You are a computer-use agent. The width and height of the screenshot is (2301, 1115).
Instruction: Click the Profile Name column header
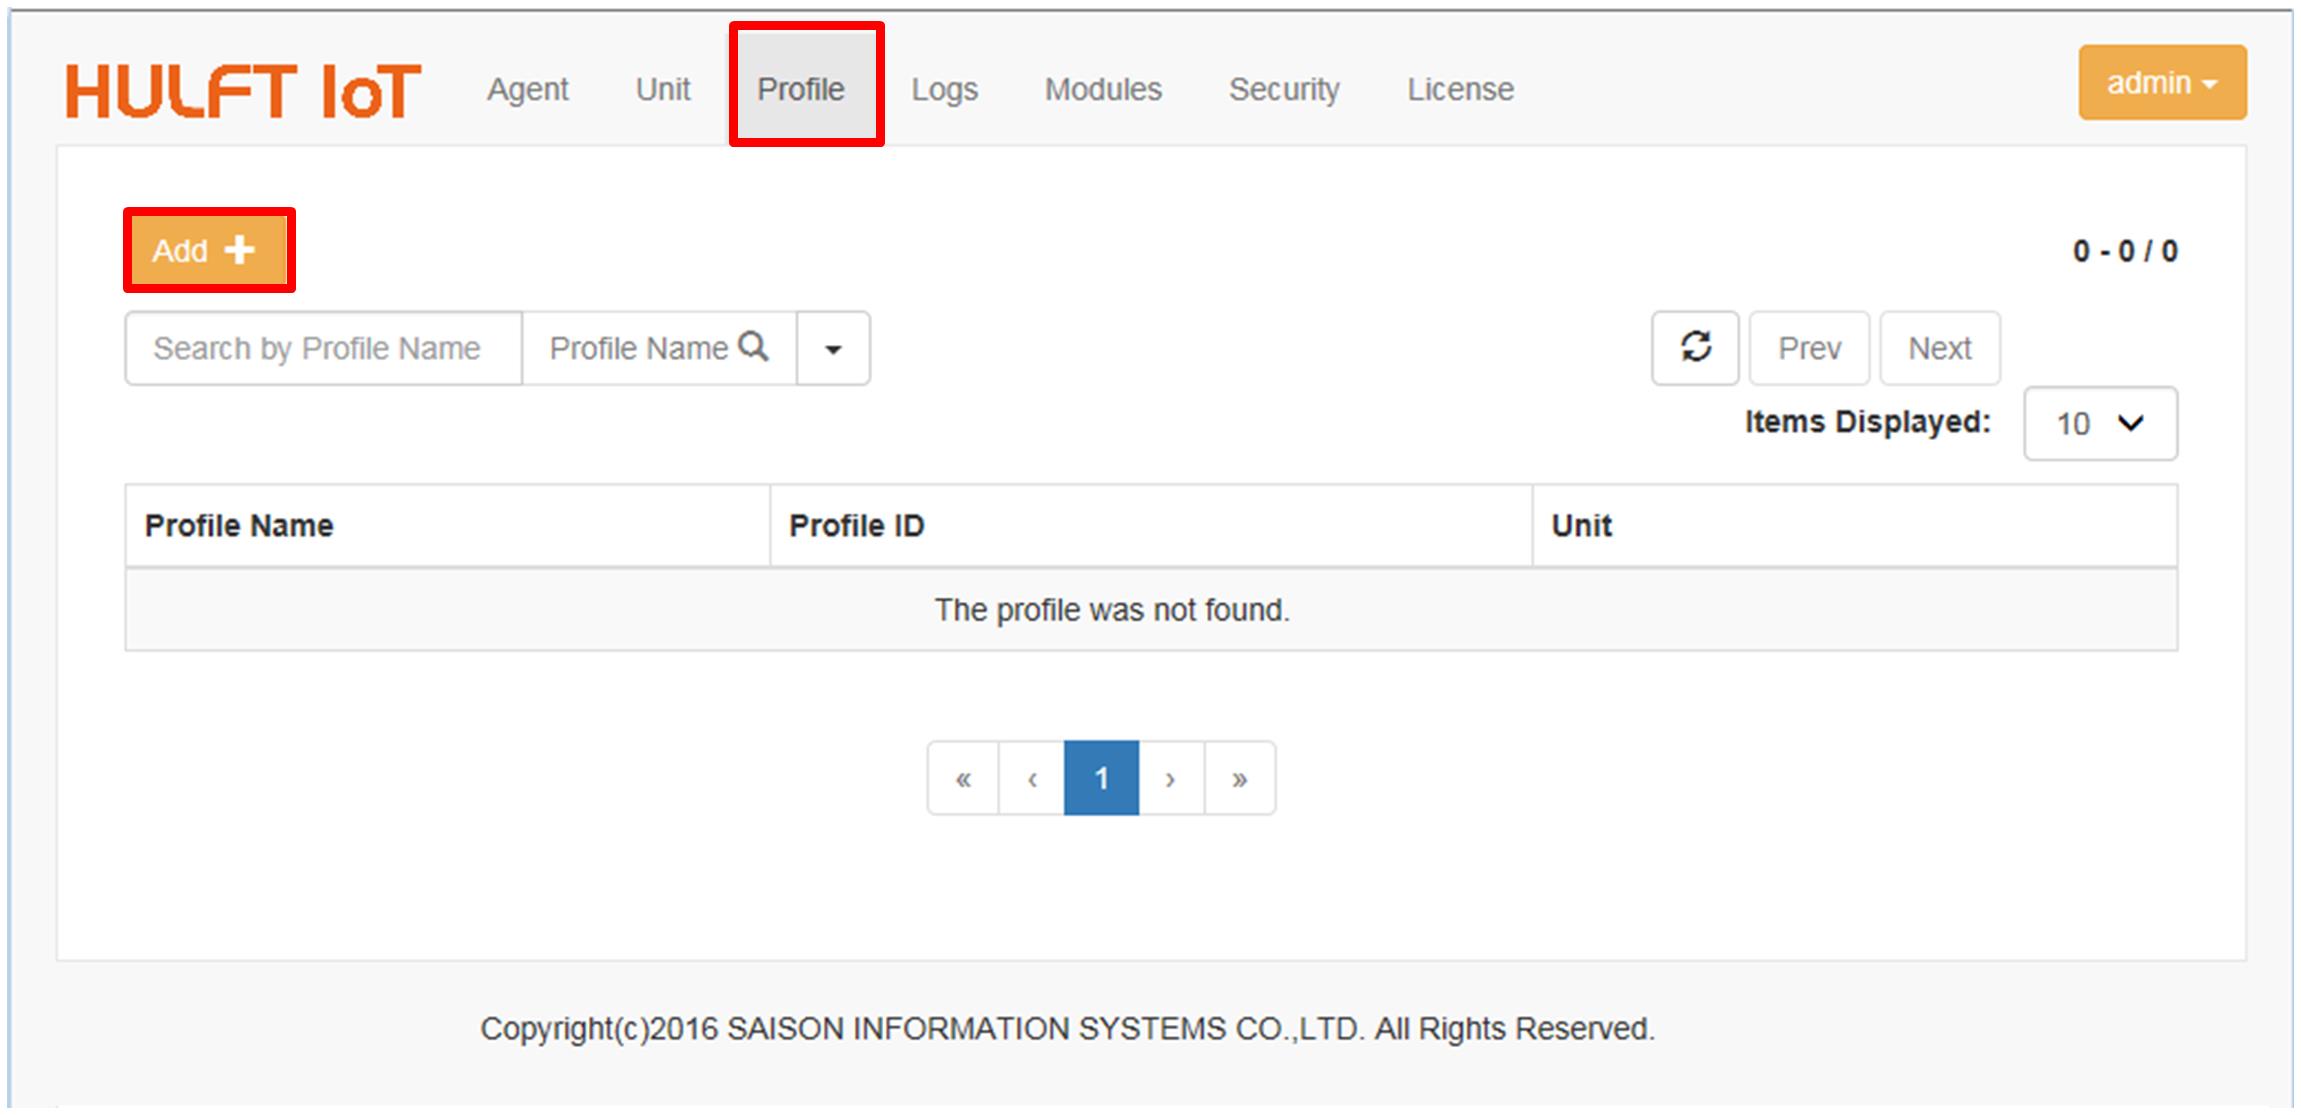[447, 526]
